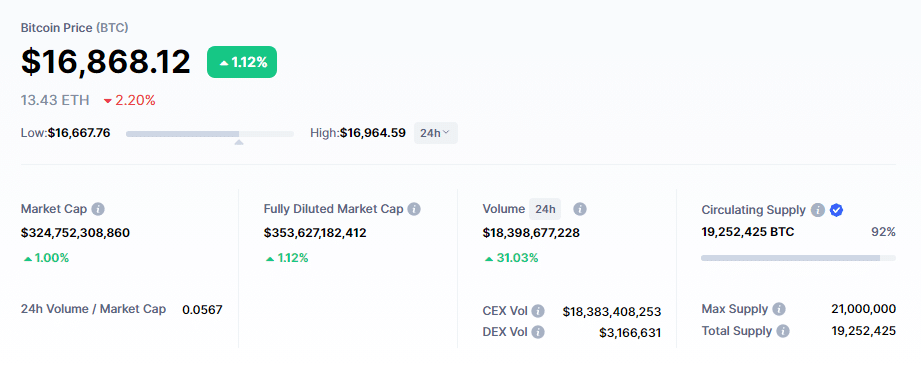Click the 19,252,425 BTC circulating supply
Viewport: 921px width, 365px height.
(748, 232)
